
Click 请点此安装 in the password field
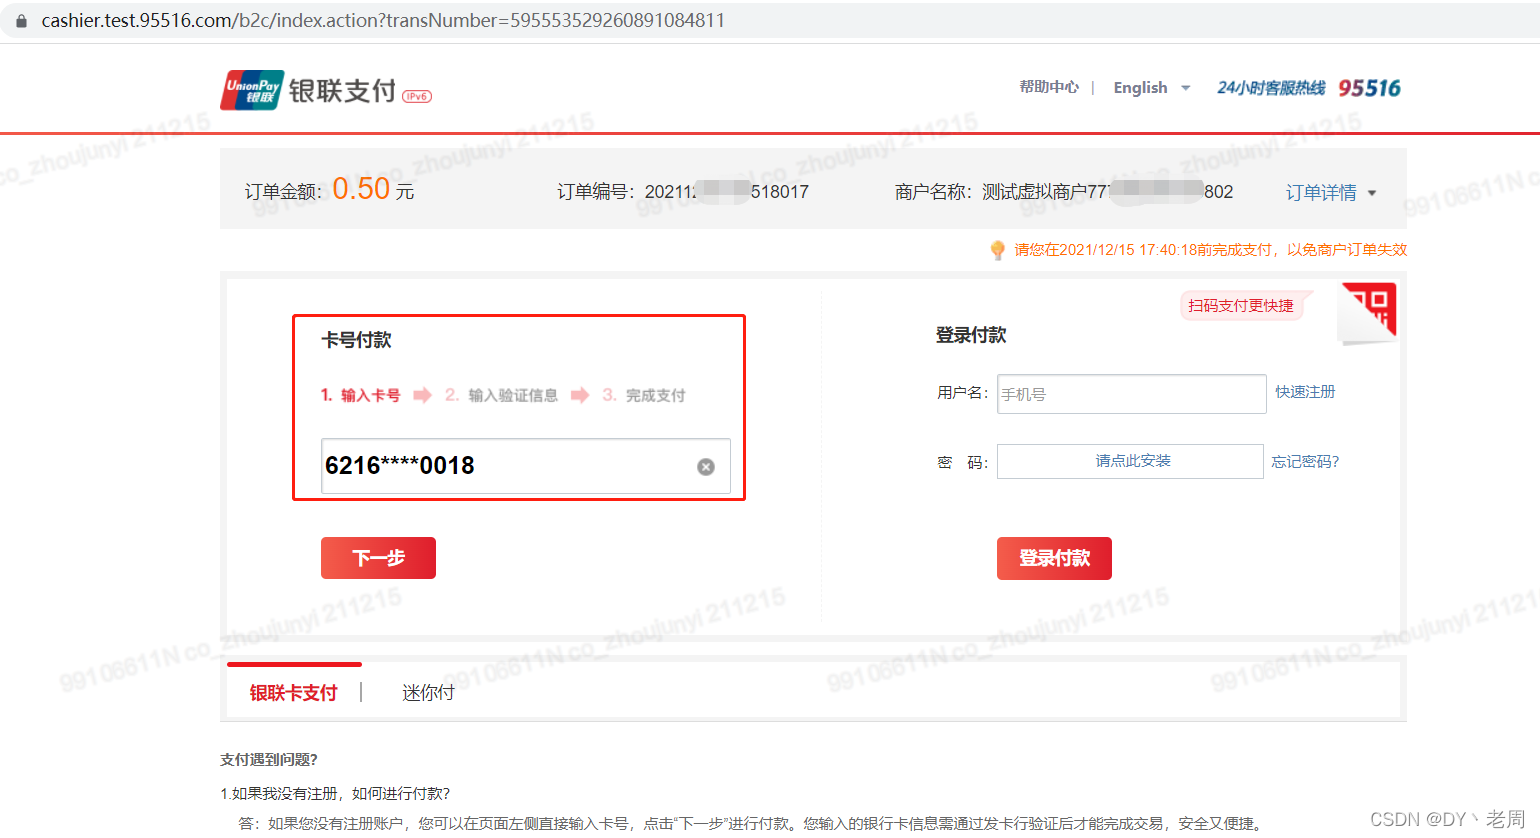tap(1131, 461)
